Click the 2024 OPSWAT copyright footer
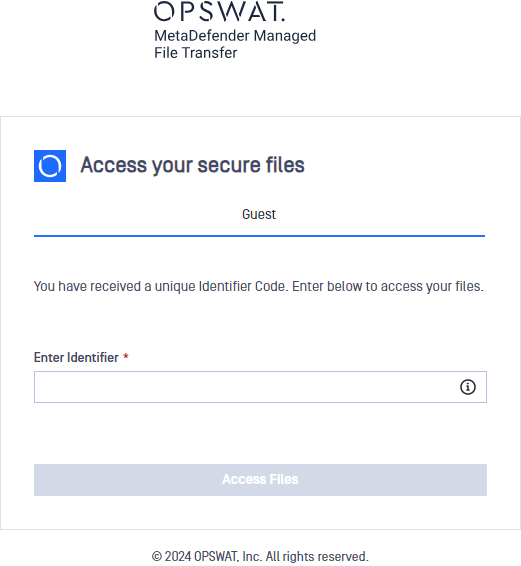This screenshot has width=521, height=566. point(260,556)
